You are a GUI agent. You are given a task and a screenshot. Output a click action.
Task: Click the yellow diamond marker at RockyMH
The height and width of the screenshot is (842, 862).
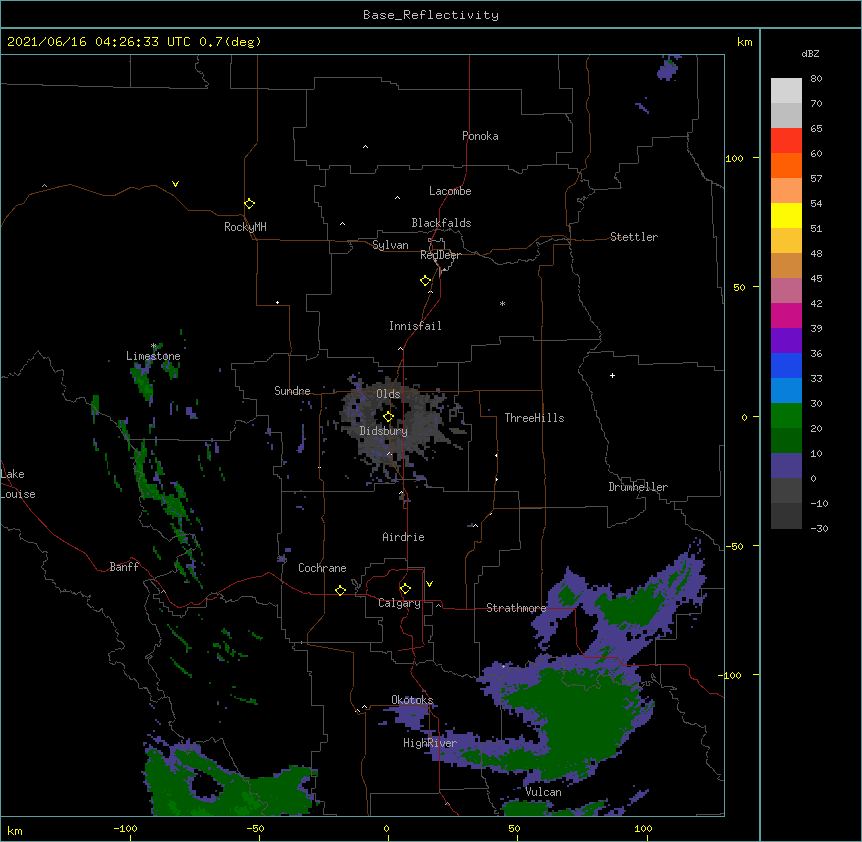[249, 203]
